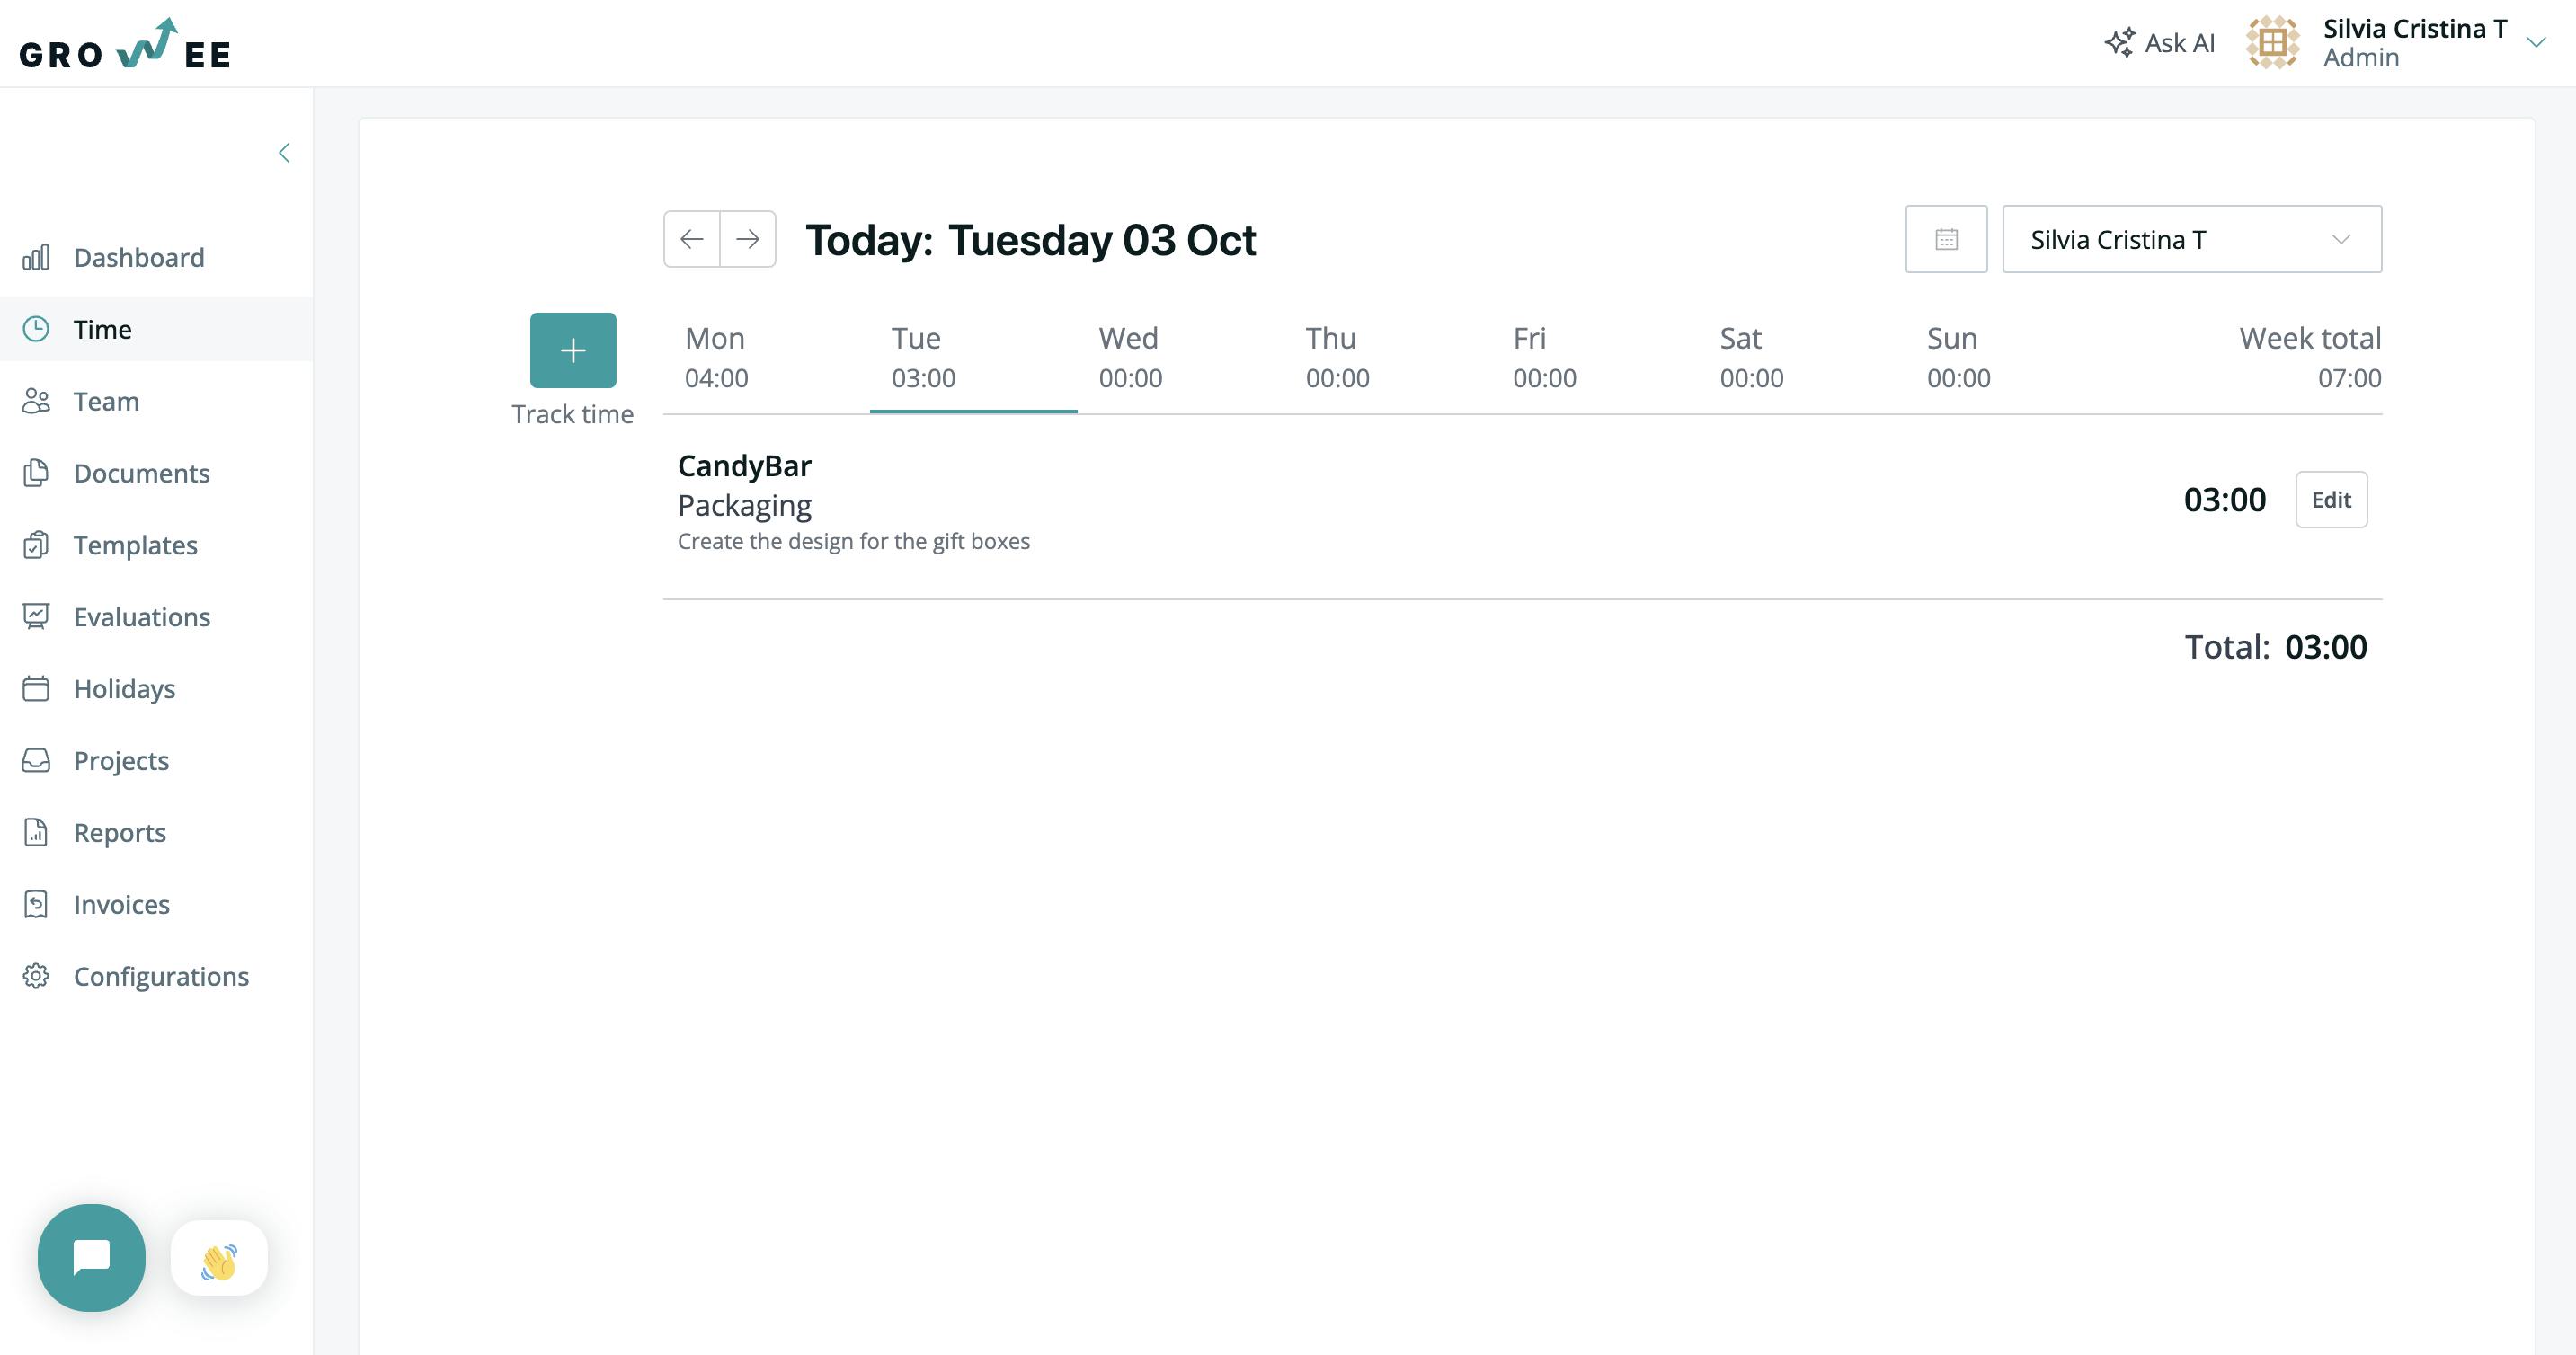The width and height of the screenshot is (2576, 1355).
Task: Click the Edit button for CandyBar entry
Action: [2331, 499]
